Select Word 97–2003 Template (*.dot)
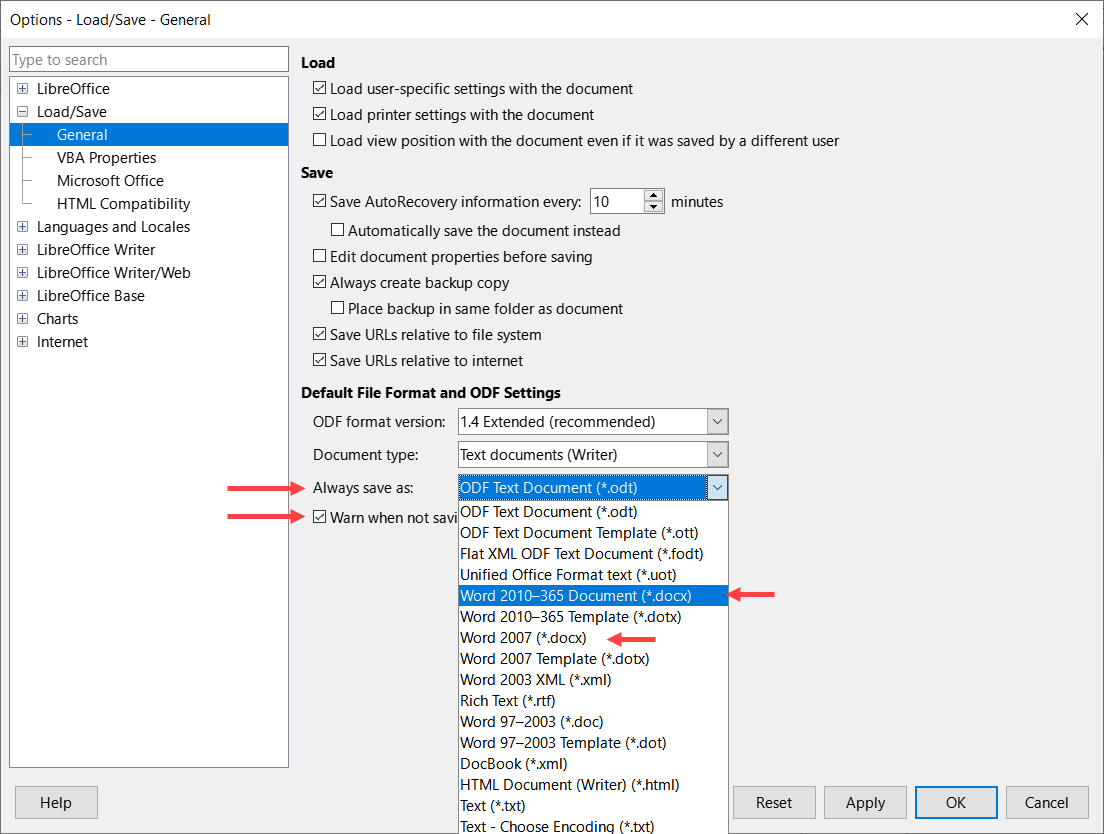The image size is (1104, 834). pyautogui.click(x=593, y=743)
